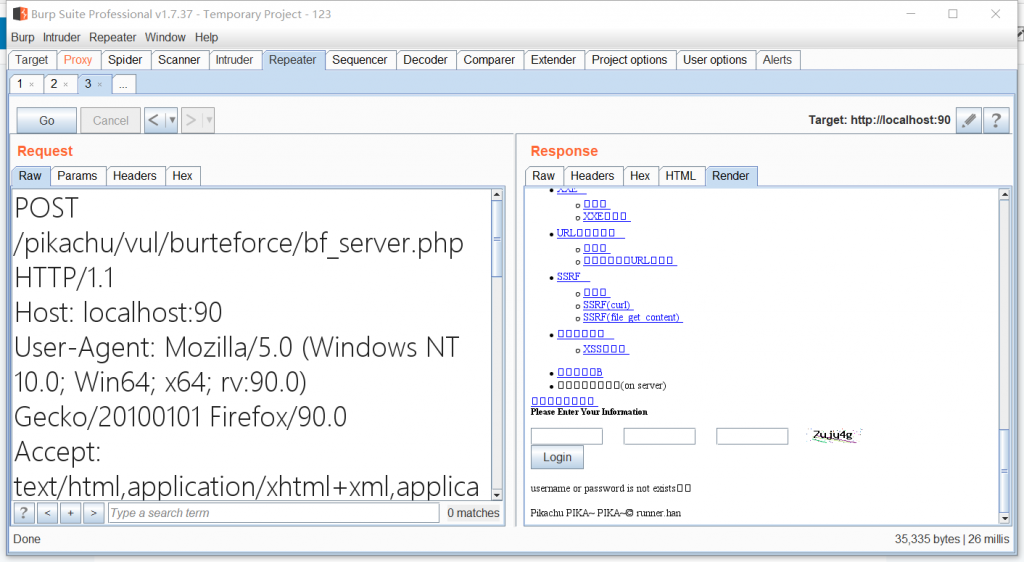Image resolution: width=1024 pixels, height=562 pixels.
Task: Focus the Type a search term field
Action: (272, 513)
